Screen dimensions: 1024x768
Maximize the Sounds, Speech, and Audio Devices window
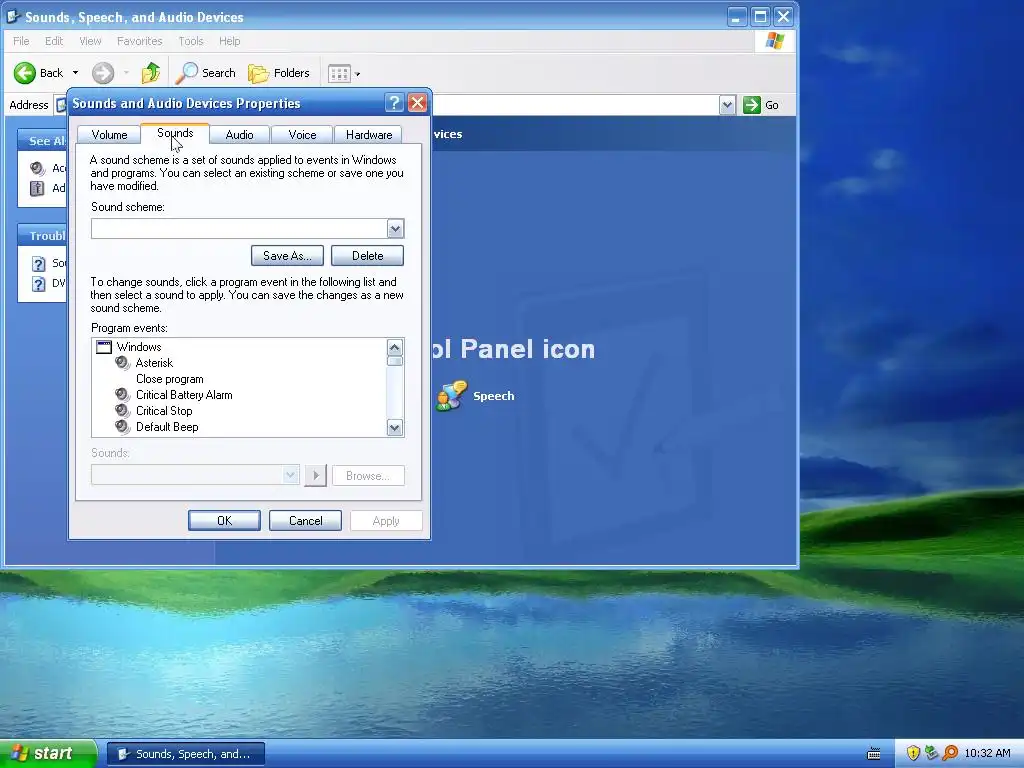760,16
